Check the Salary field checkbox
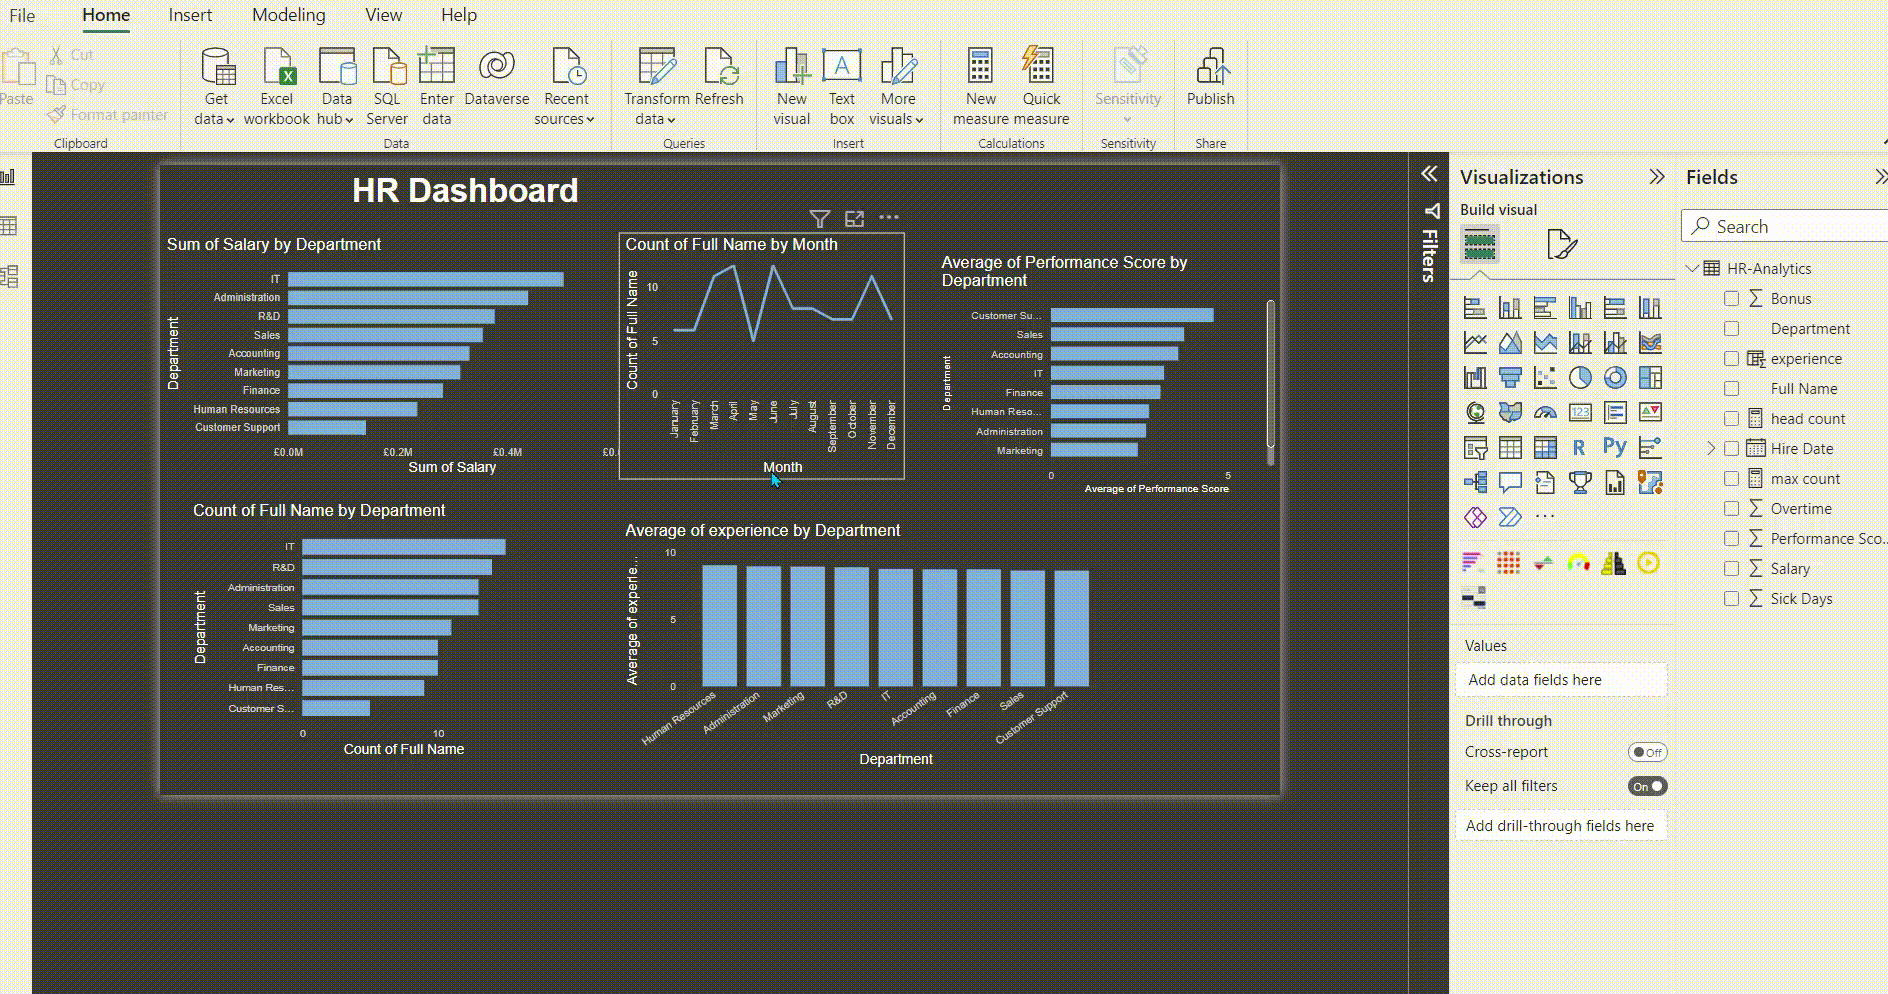1888x994 pixels. [1731, 569]
